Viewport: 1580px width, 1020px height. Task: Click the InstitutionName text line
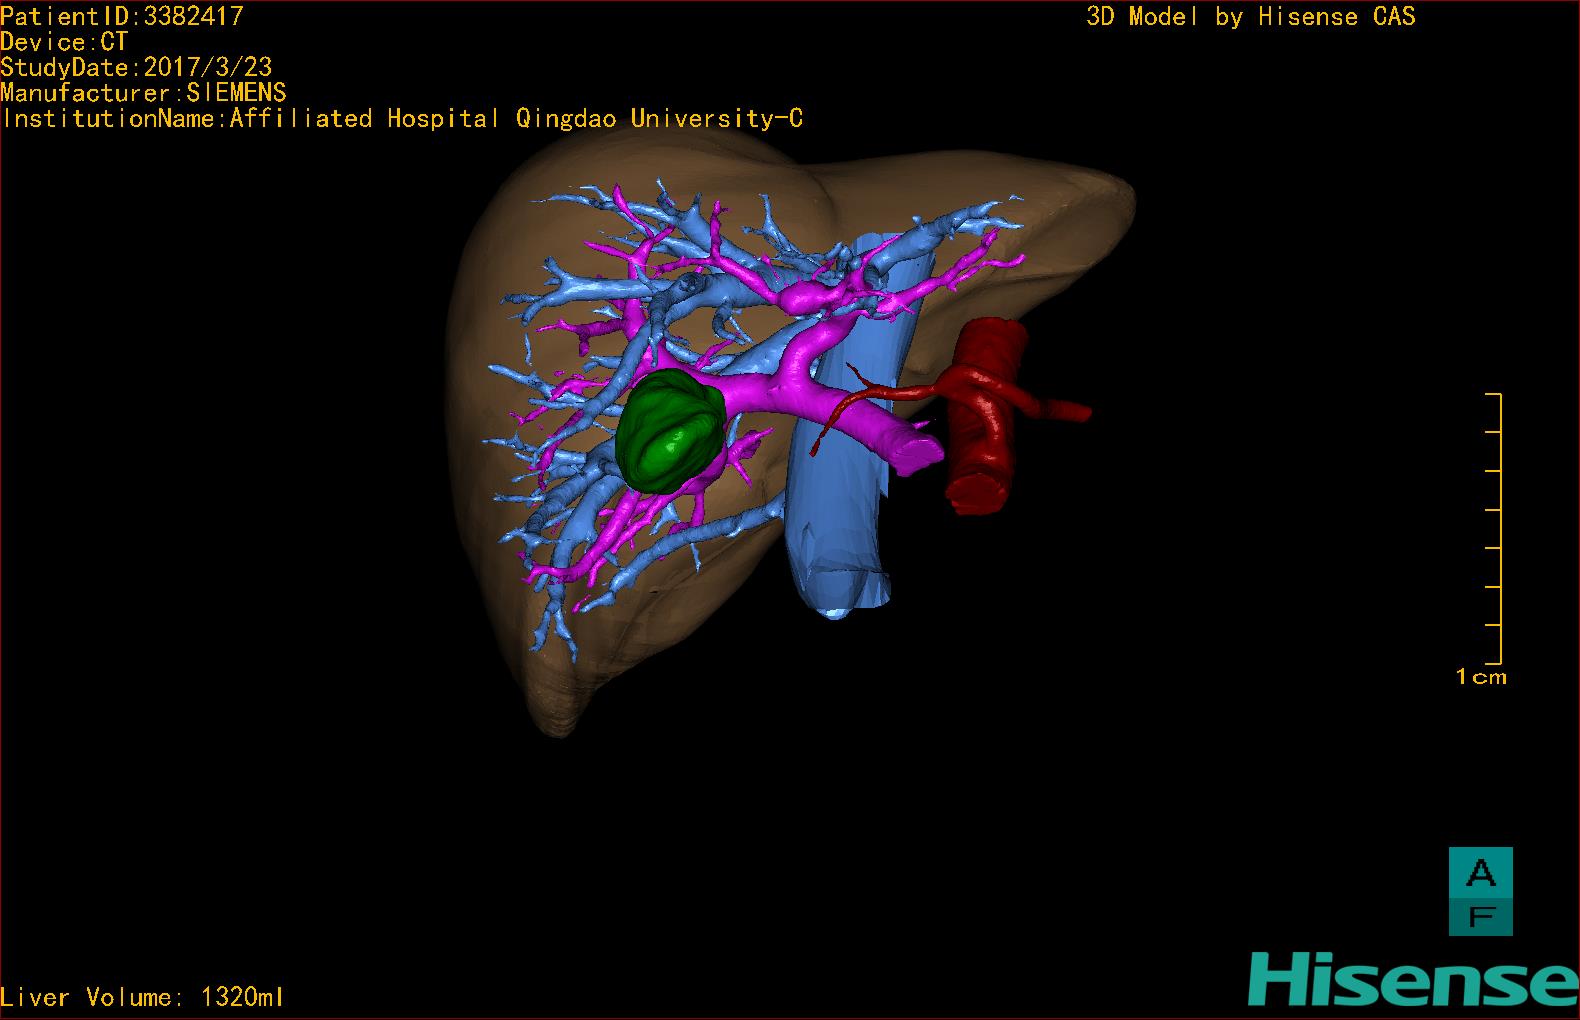coord(402,119)
